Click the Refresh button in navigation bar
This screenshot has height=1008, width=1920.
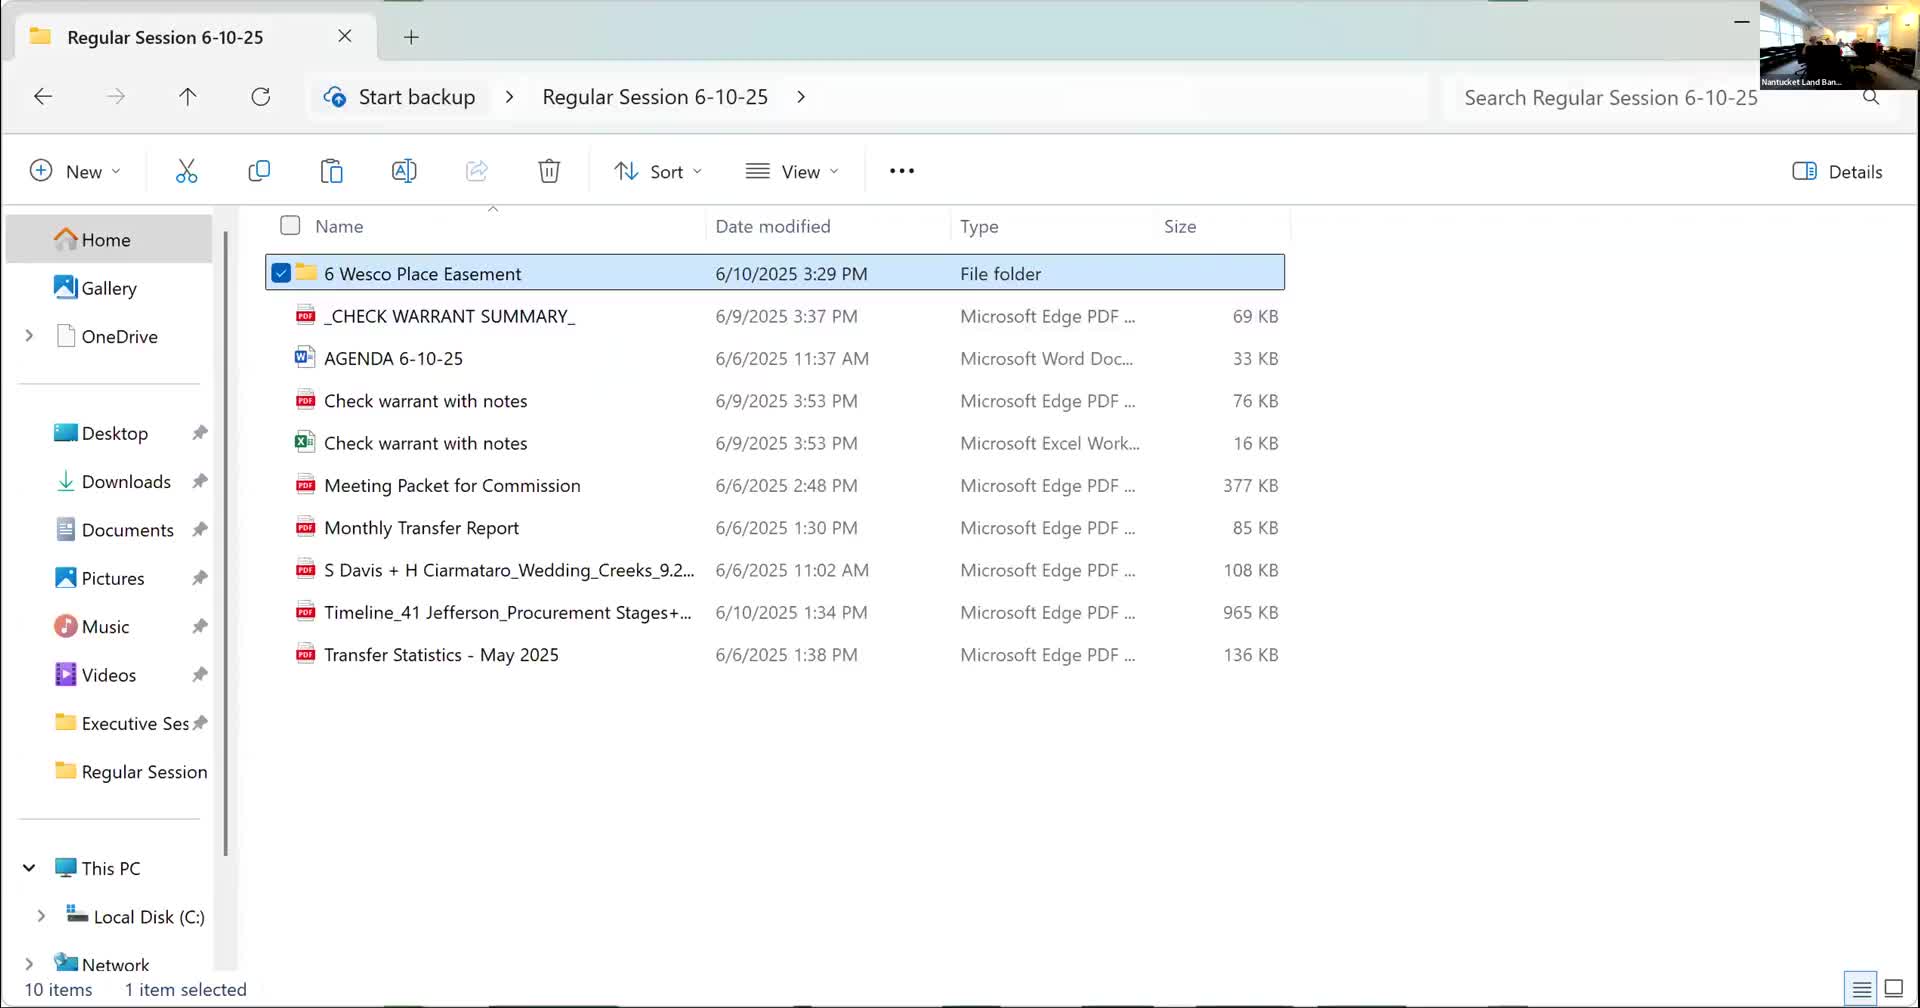(261, 97)
